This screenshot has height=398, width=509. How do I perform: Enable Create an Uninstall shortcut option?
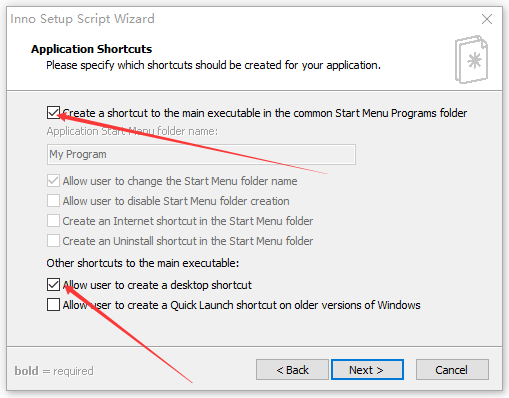pos(53,241)
